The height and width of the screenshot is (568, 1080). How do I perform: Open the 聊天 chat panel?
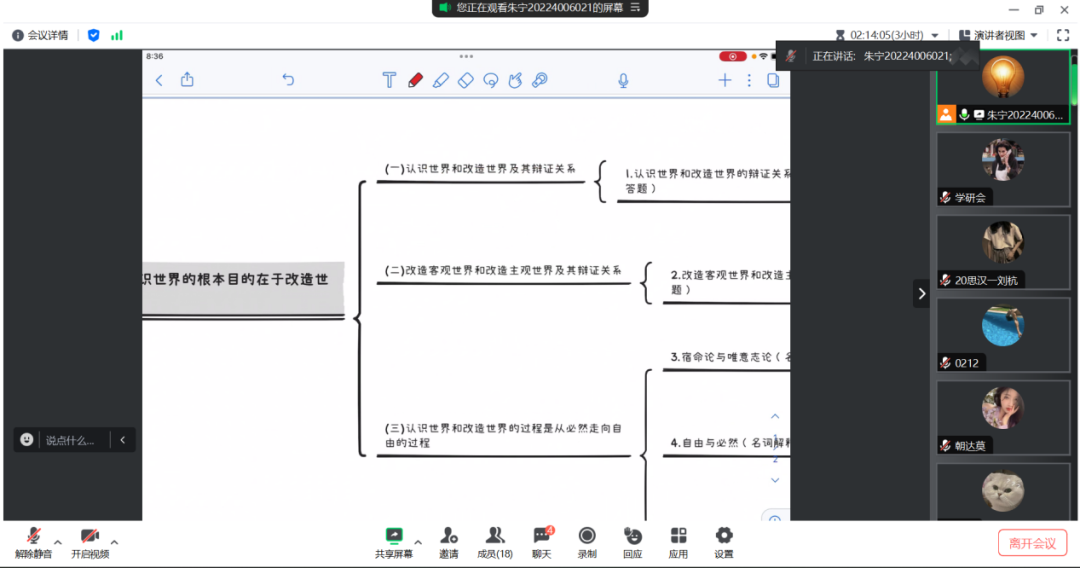pyautogui.click(x=541, y=541)
